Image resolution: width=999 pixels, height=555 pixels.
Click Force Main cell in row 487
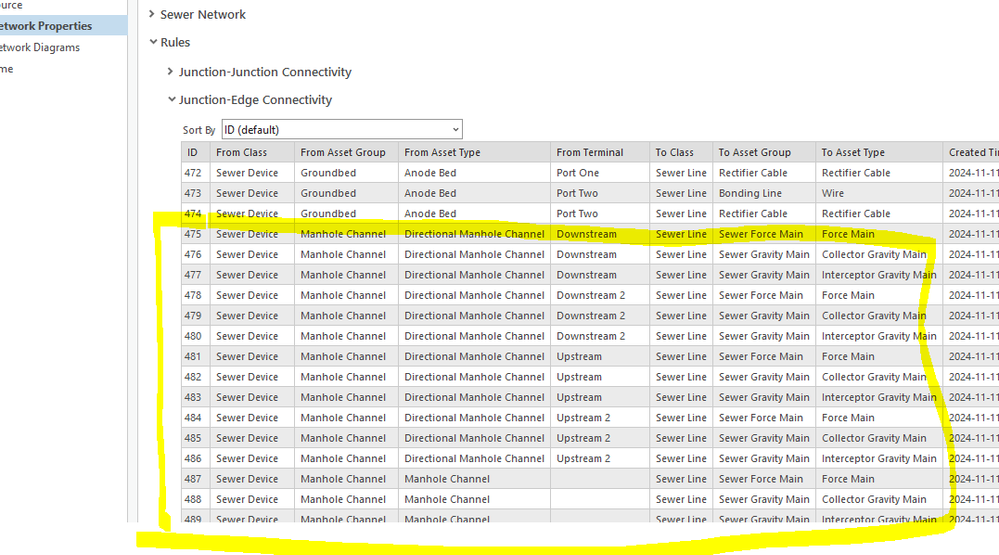click(879, 479)
